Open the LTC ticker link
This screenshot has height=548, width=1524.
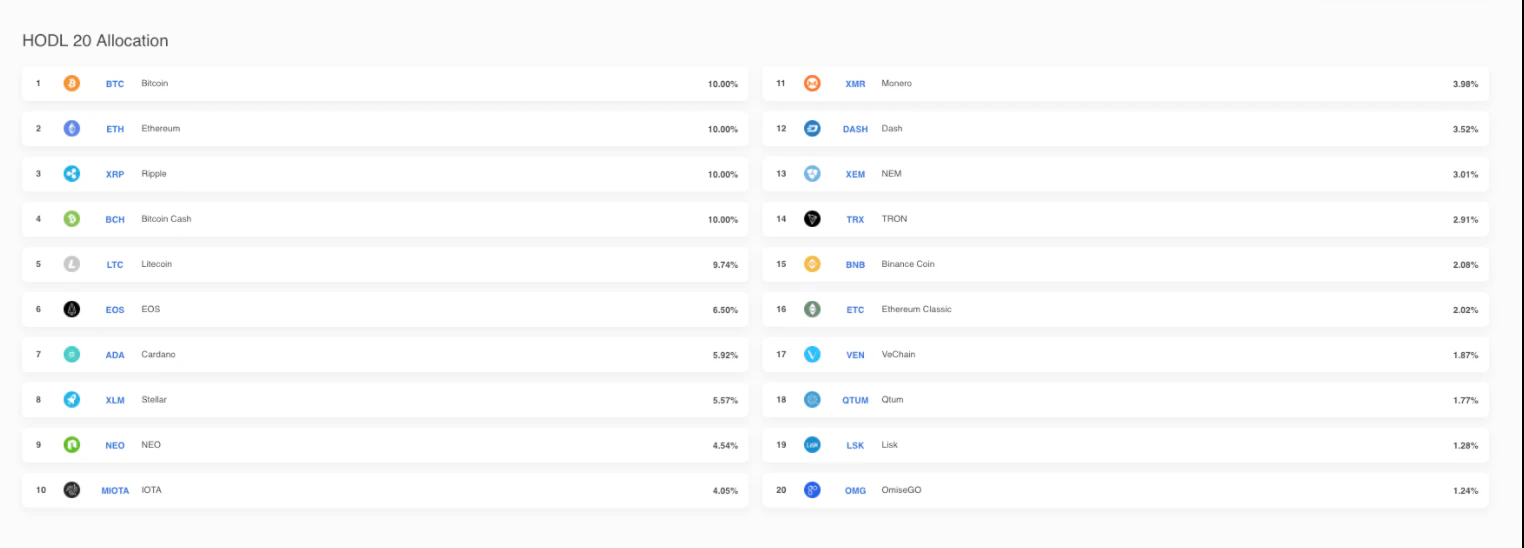[115, 264]
